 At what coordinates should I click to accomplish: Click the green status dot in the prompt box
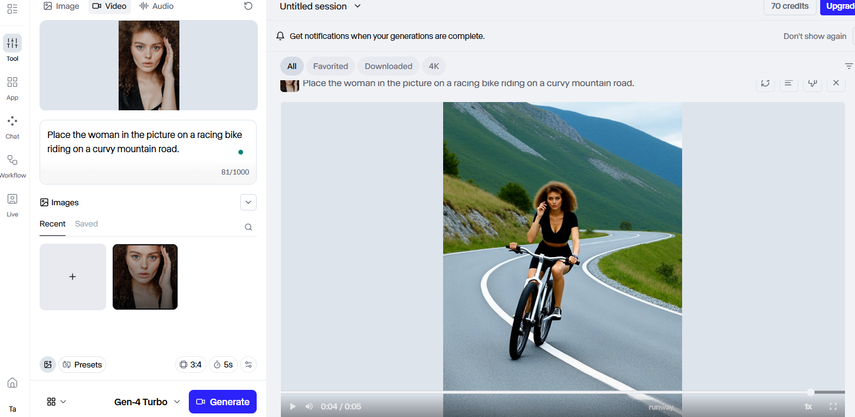pyautogui.click(x=240, y=152)
